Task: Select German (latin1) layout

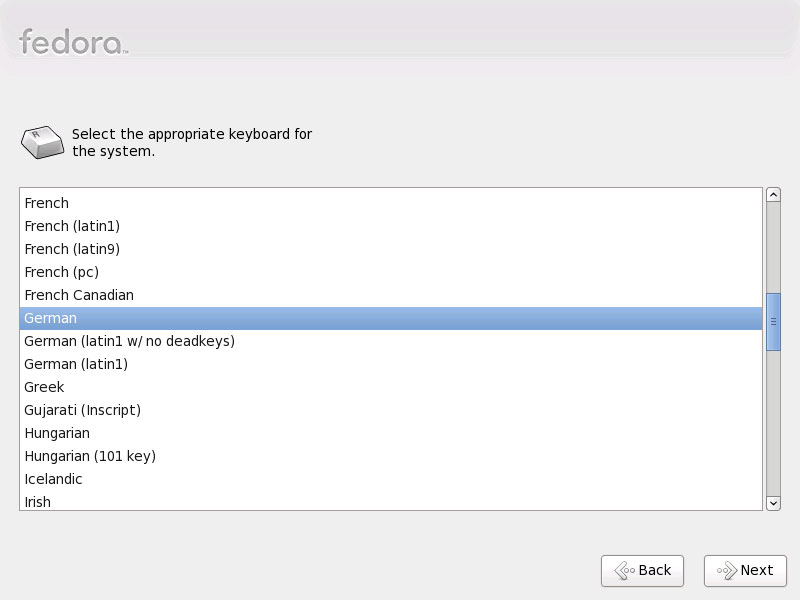Action: point(391,364)
